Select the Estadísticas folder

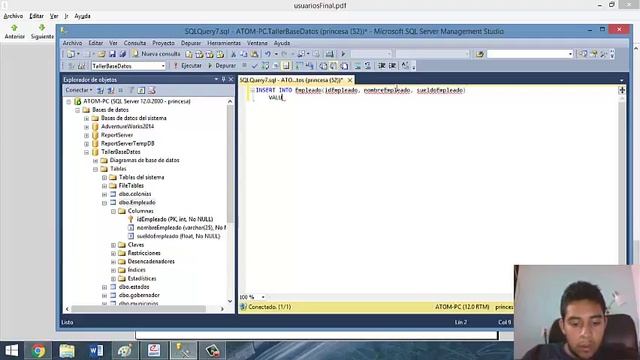tap(142, 278)
